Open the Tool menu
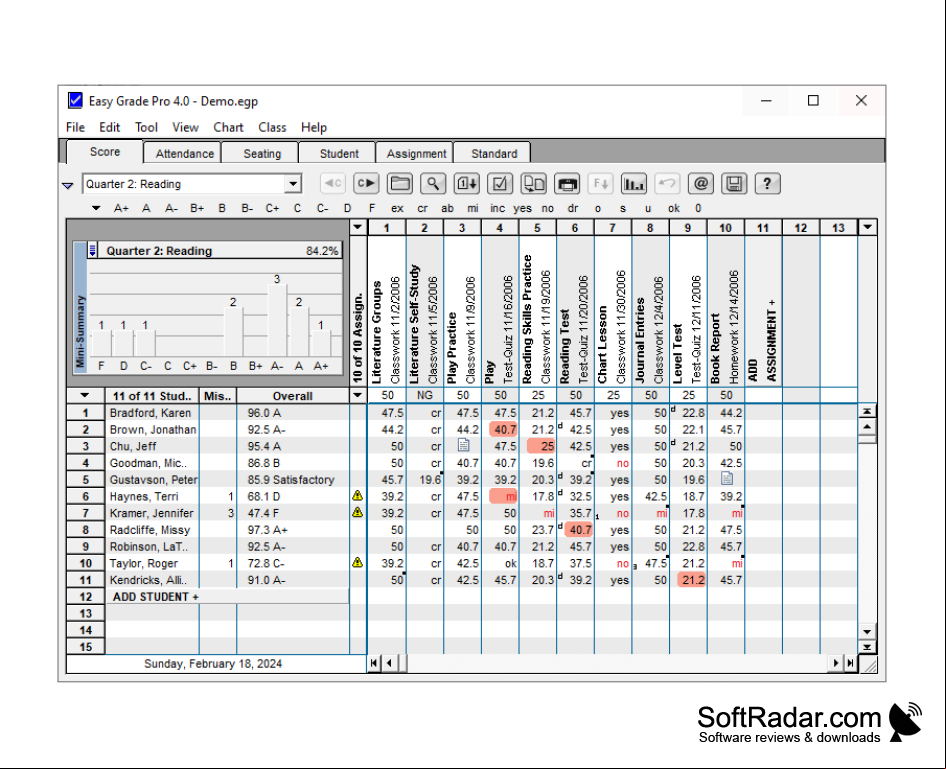The height and width of the screenshot is (769, 946). tap(146, 127)
